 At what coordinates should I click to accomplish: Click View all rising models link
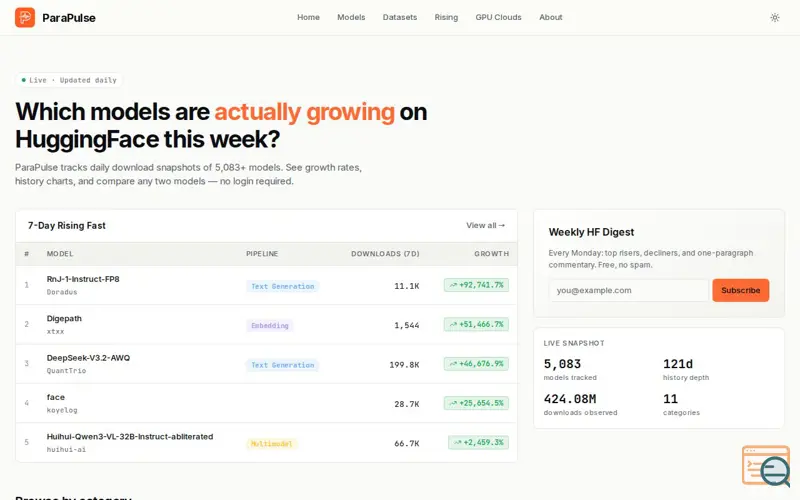485,226
